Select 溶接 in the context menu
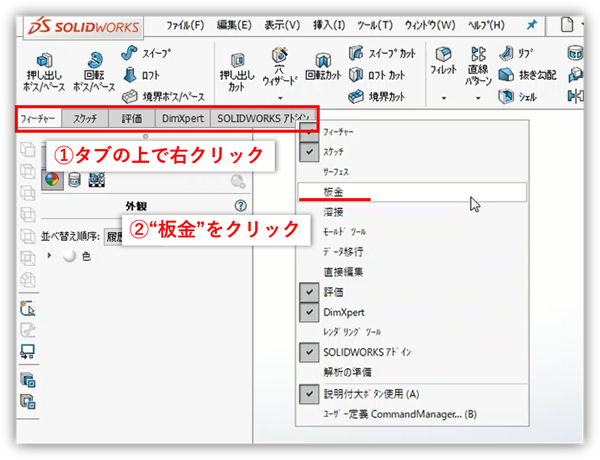 [x=412, y=212]
